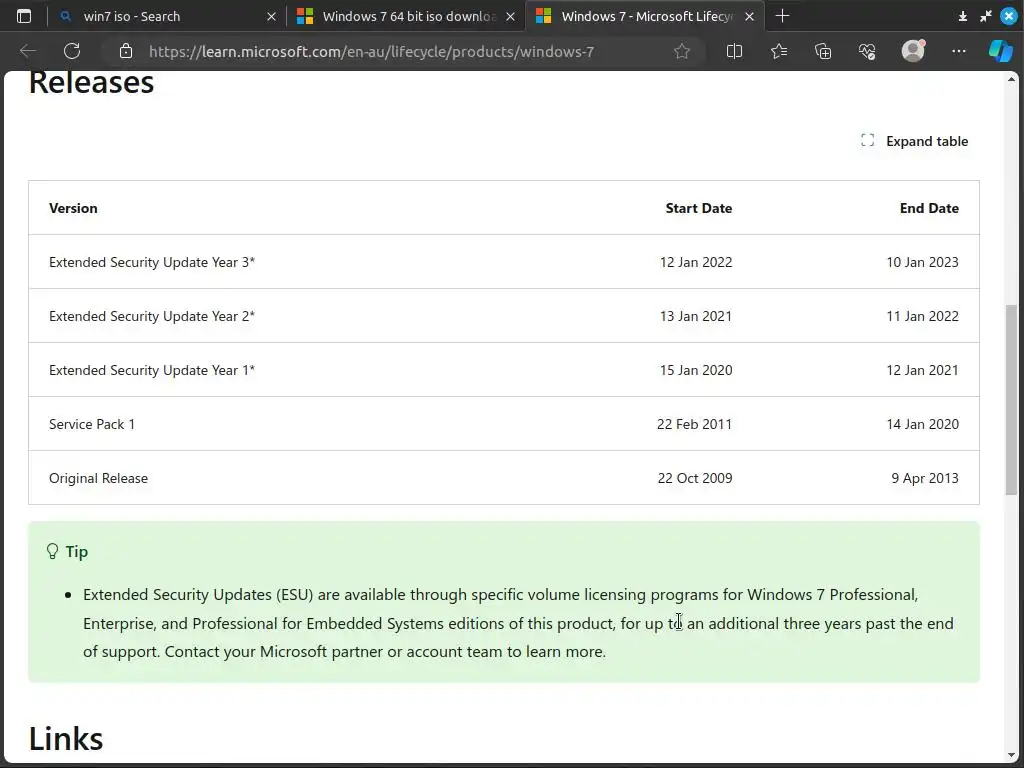The width and height of the screenshot is (1024, 768).
Task: Click the Tip heading
Action: pos(76,552)
